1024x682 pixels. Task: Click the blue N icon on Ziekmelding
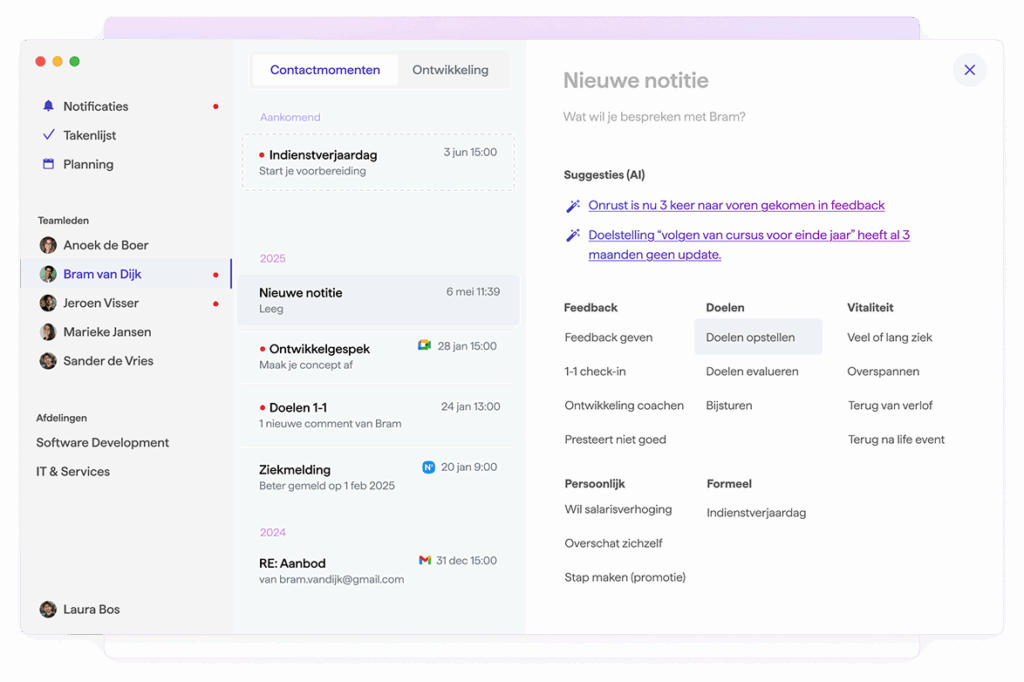tap(428, 467)
